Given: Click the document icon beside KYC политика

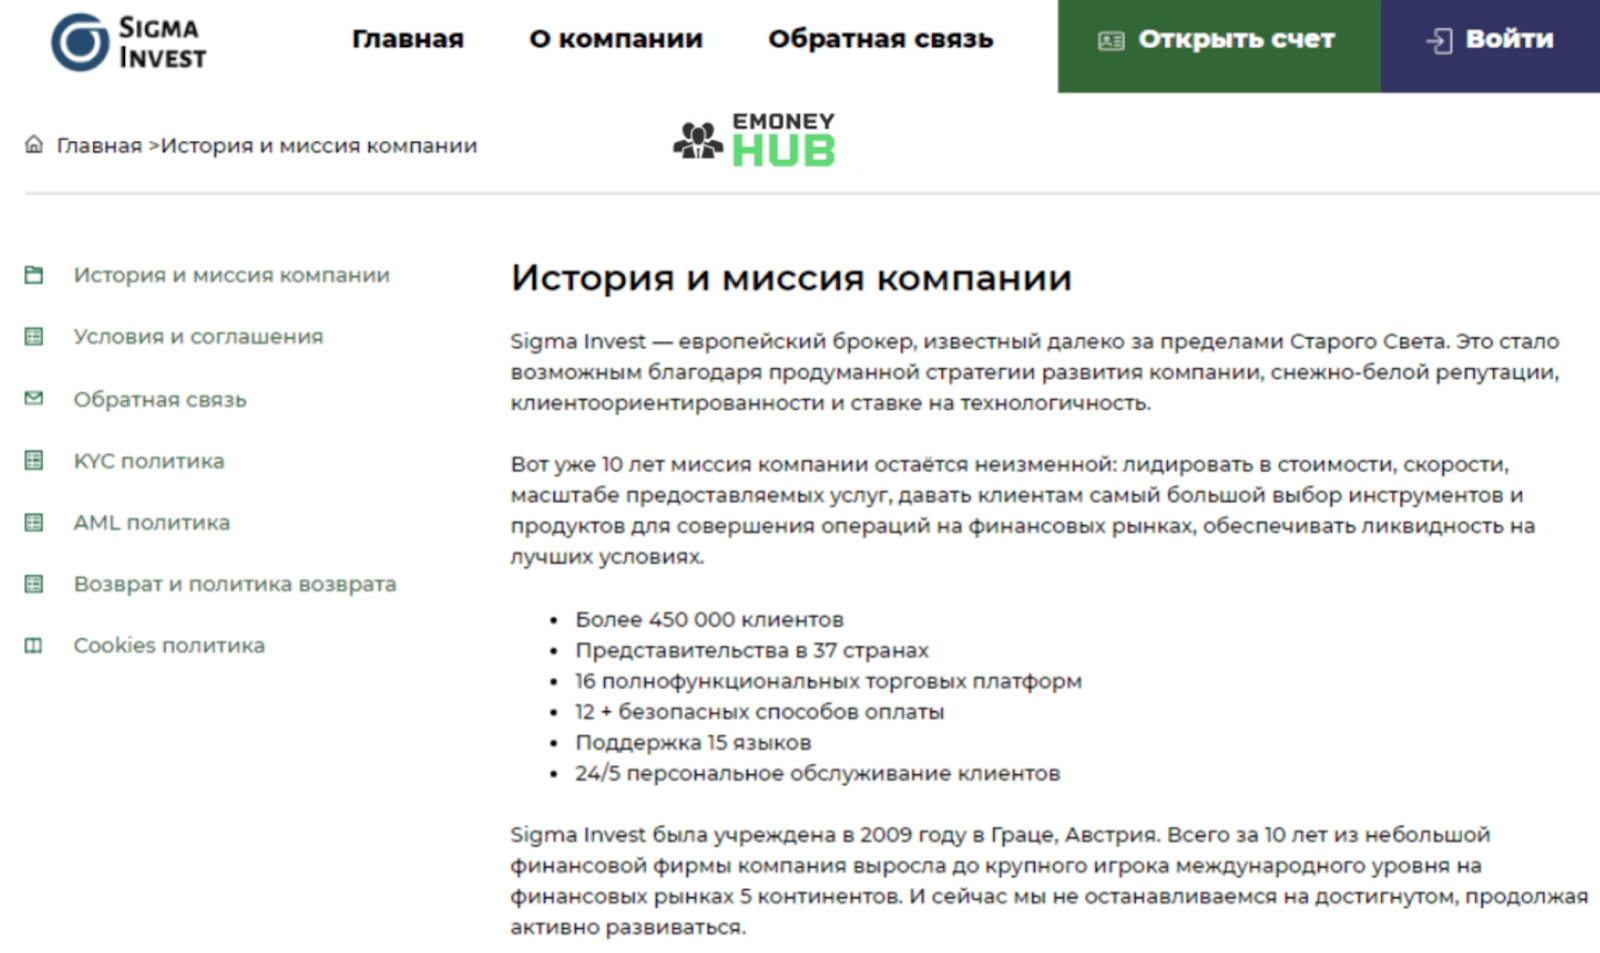Looking at the screenshot, I should tap(34, 460).
